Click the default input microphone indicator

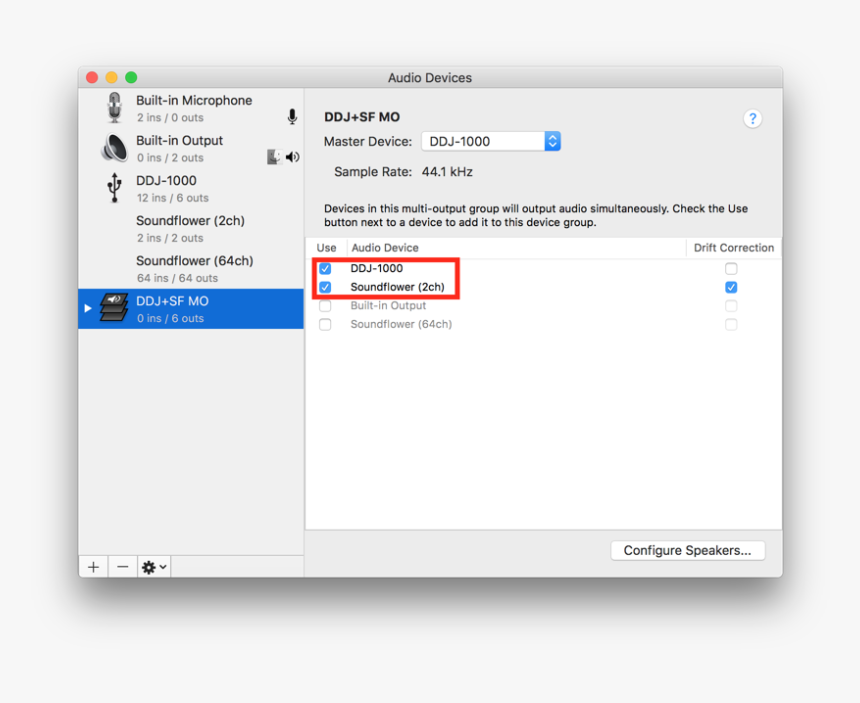pyautogui.click(x=292, y=116)
